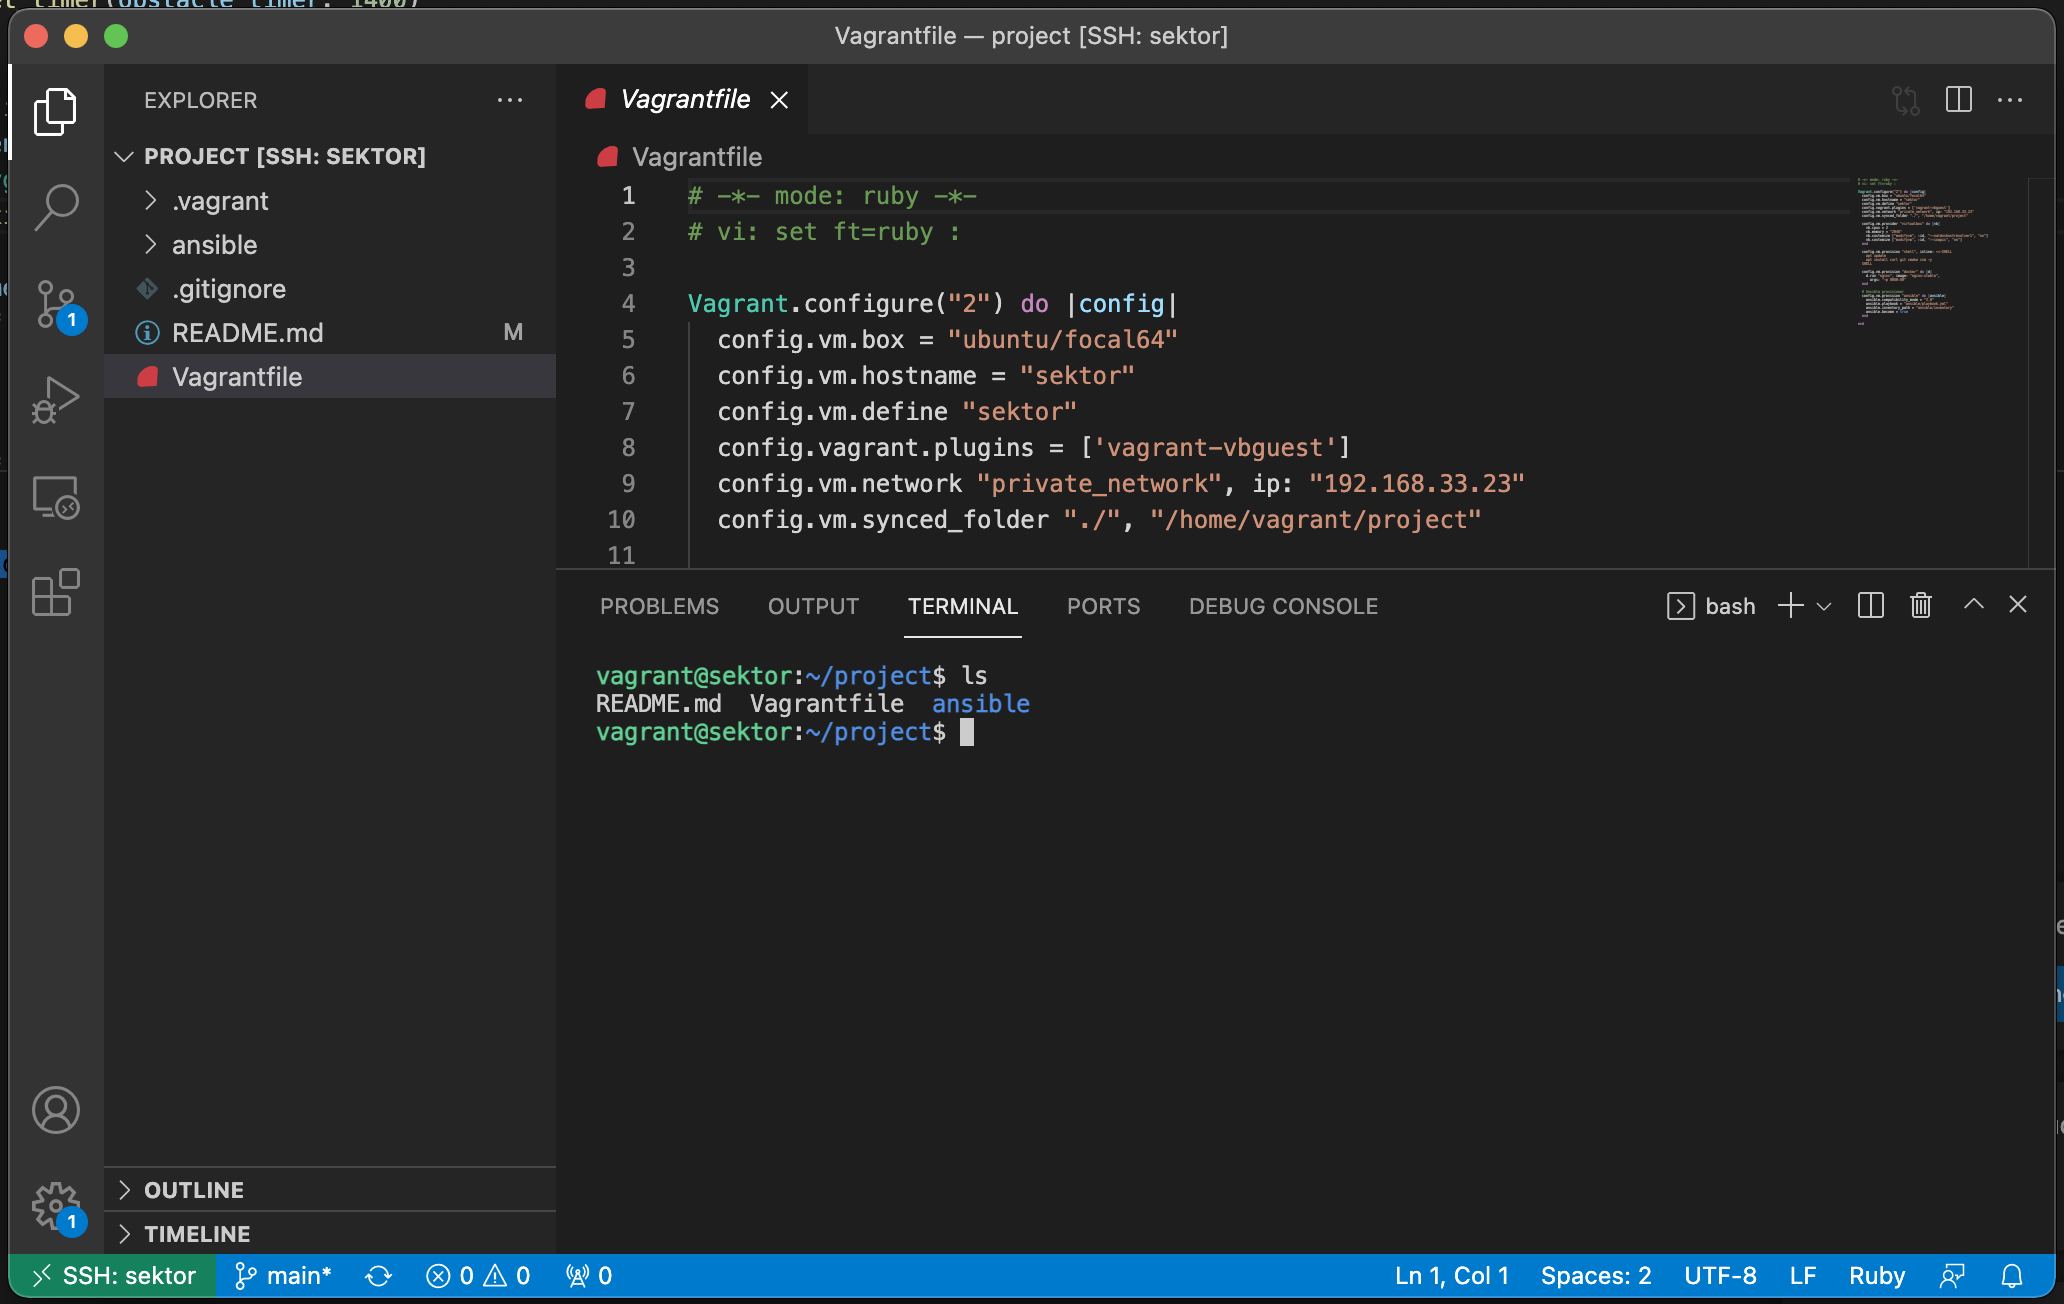The height and width of the screenshot is (1304, 2064).
Task: Open Explorer views and more actions menu
Action: (510, 100)
